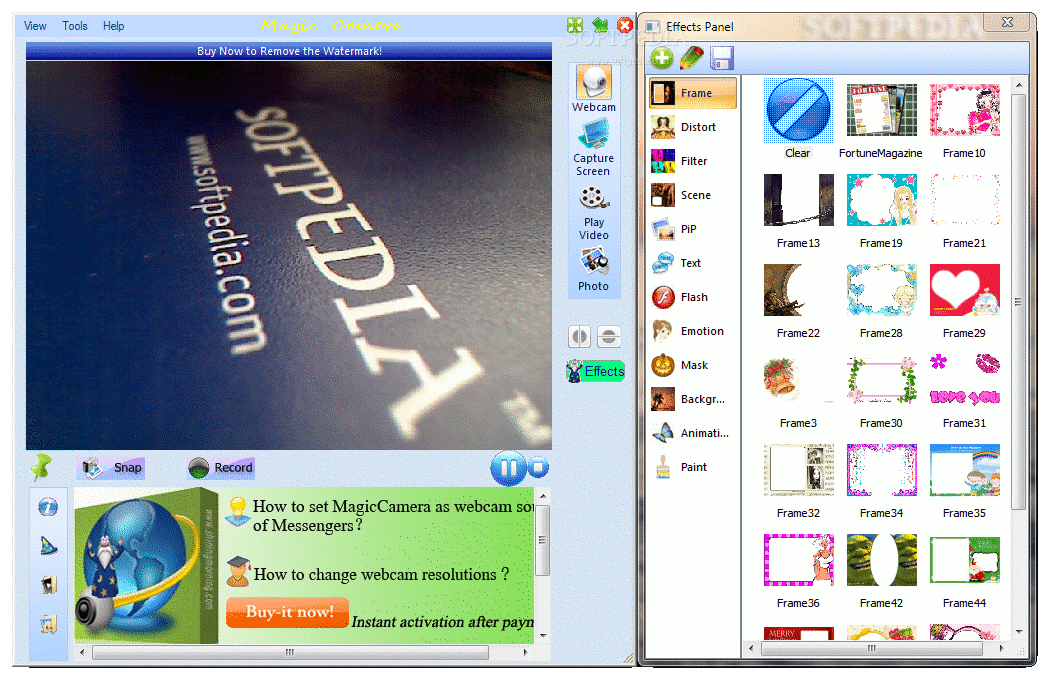Open the Background effects category
The image size is (1057, 687).
[693, 399]
